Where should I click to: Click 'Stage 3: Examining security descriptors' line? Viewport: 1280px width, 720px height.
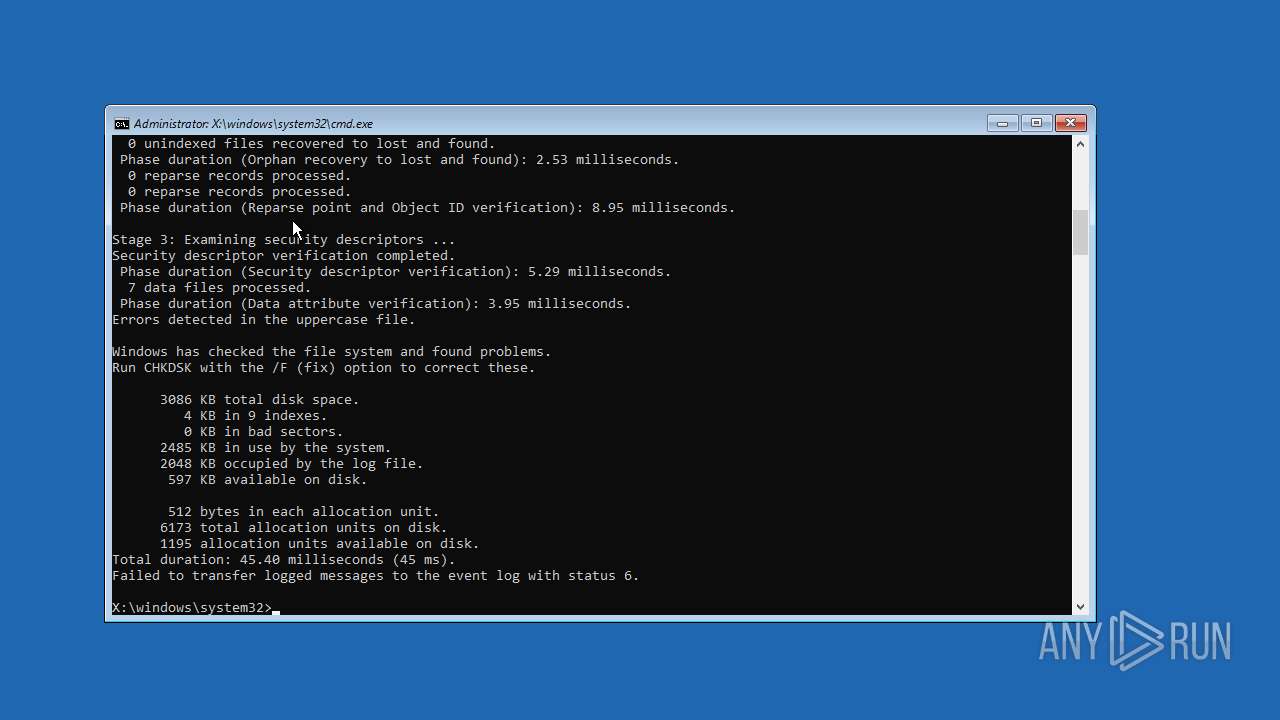pos(284,240)
